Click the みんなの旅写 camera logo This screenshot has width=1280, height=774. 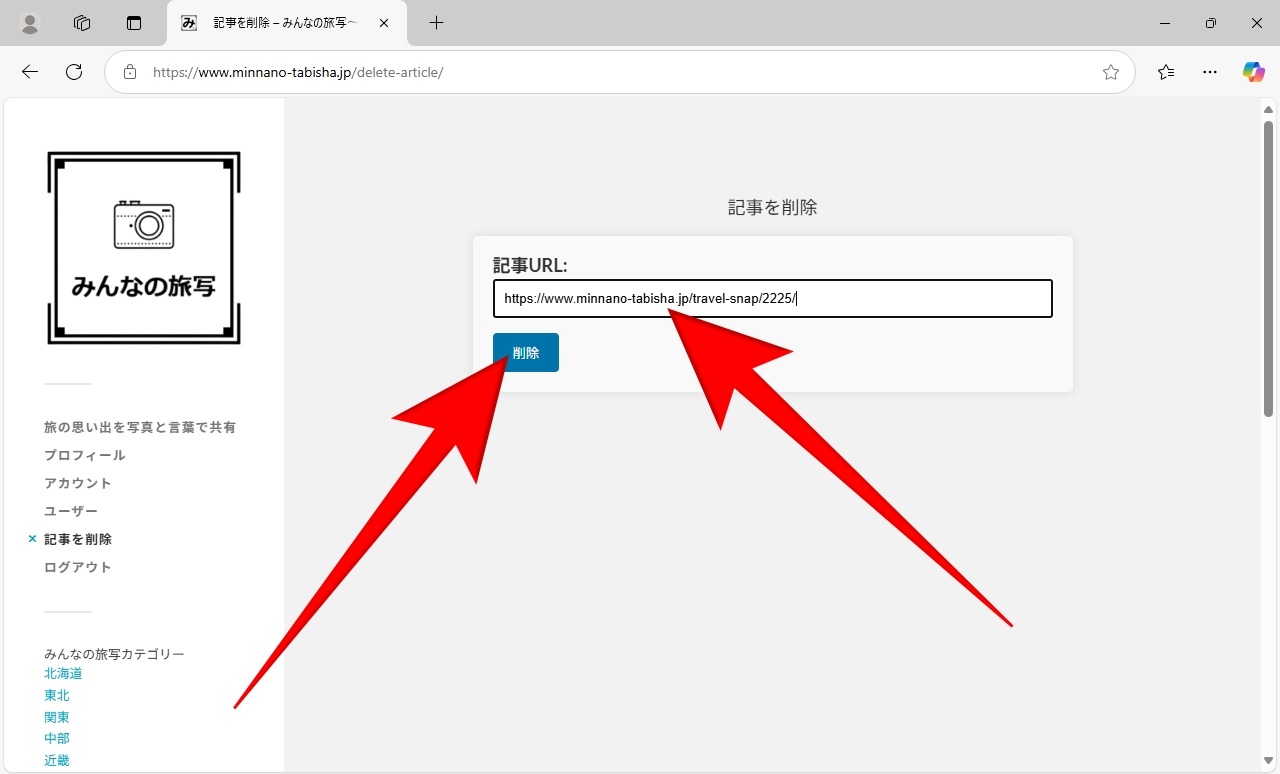tap(144, 248)
